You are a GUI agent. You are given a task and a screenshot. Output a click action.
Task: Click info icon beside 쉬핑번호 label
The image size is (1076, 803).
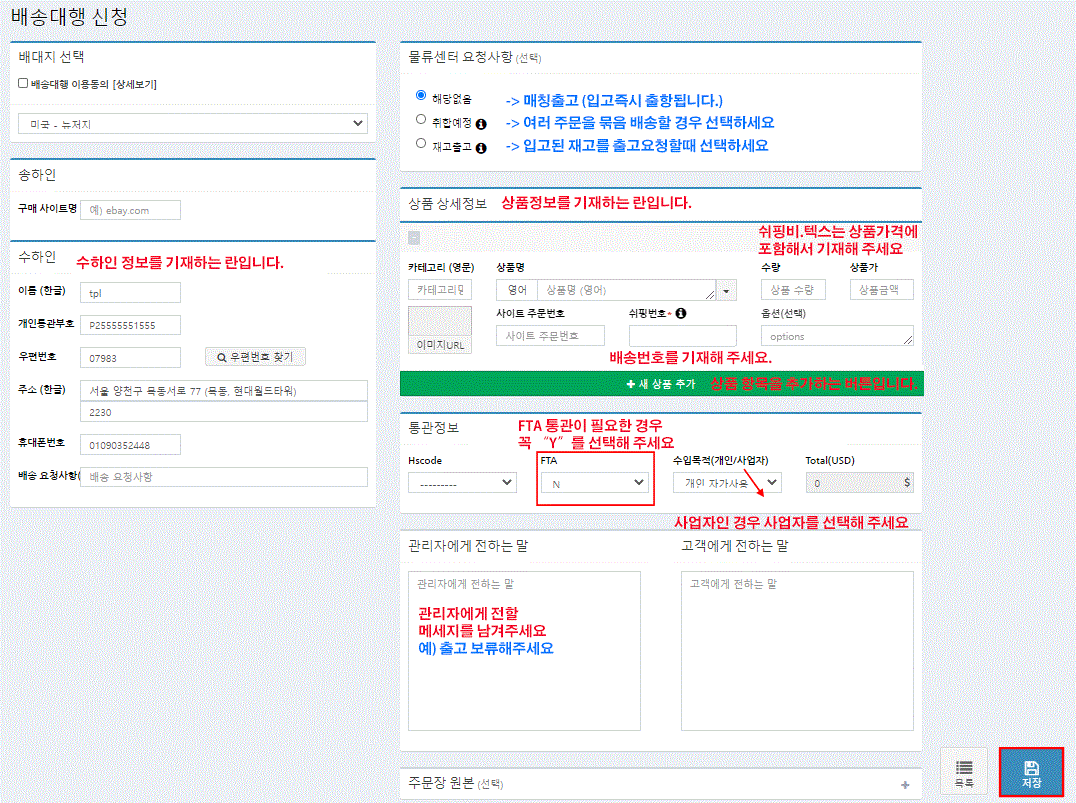pyautogui.click(x=681, y=313)
